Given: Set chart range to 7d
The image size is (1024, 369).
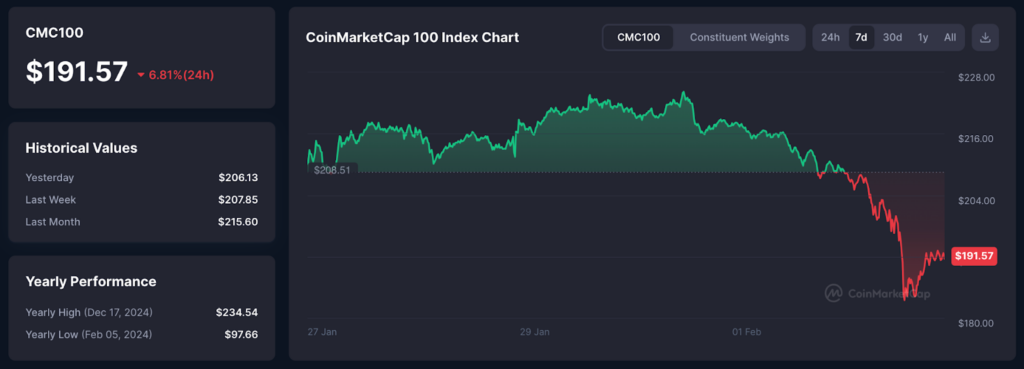Looking at the screenshot, I should (861, 37).
